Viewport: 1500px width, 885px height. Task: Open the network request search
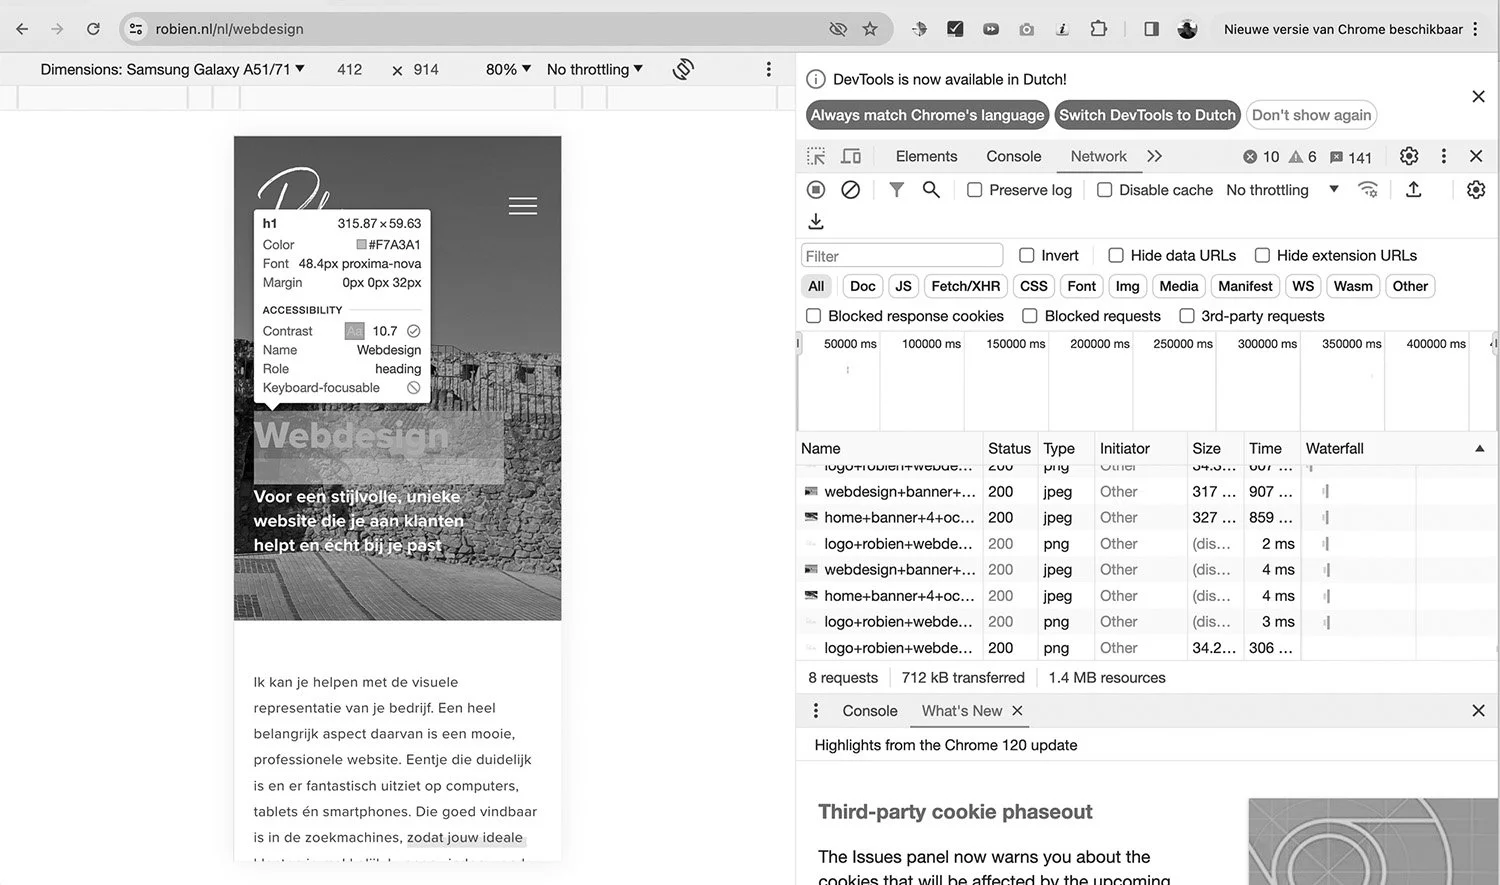931,189
